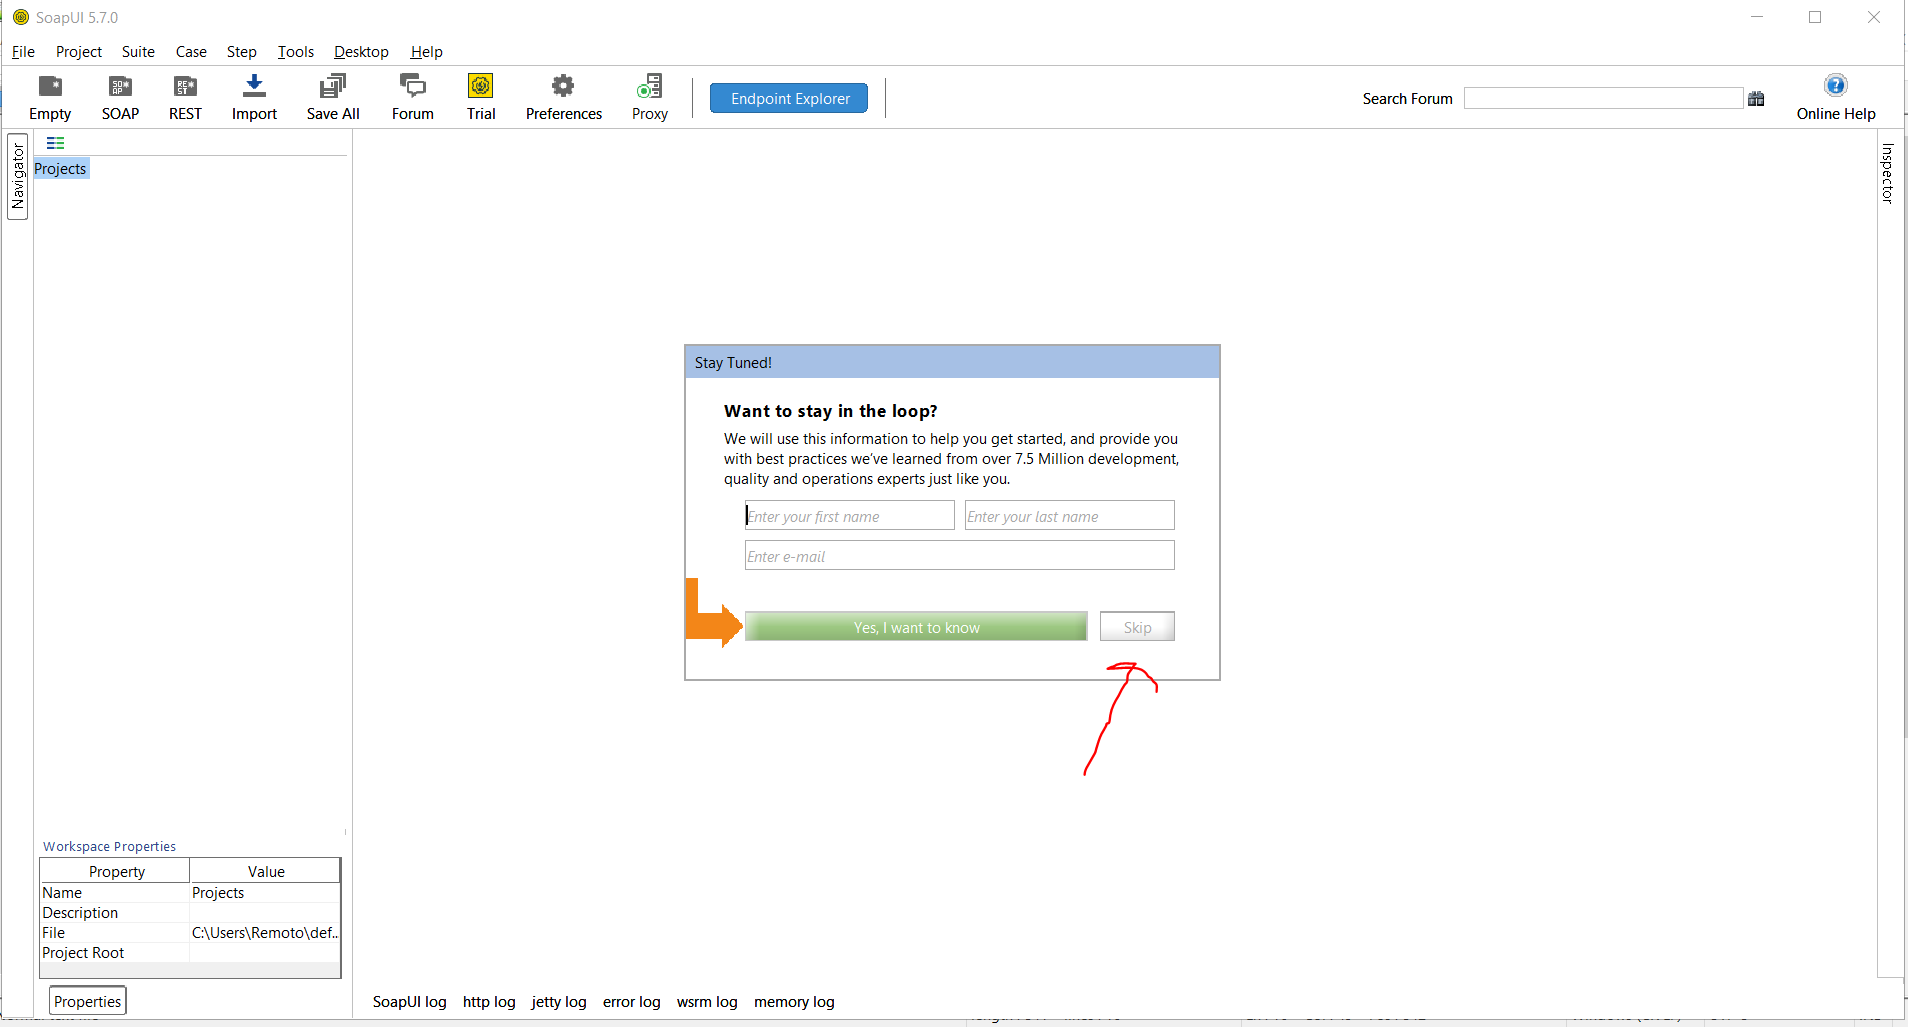Click the SoapUI application logo icon

click(21, 17)
